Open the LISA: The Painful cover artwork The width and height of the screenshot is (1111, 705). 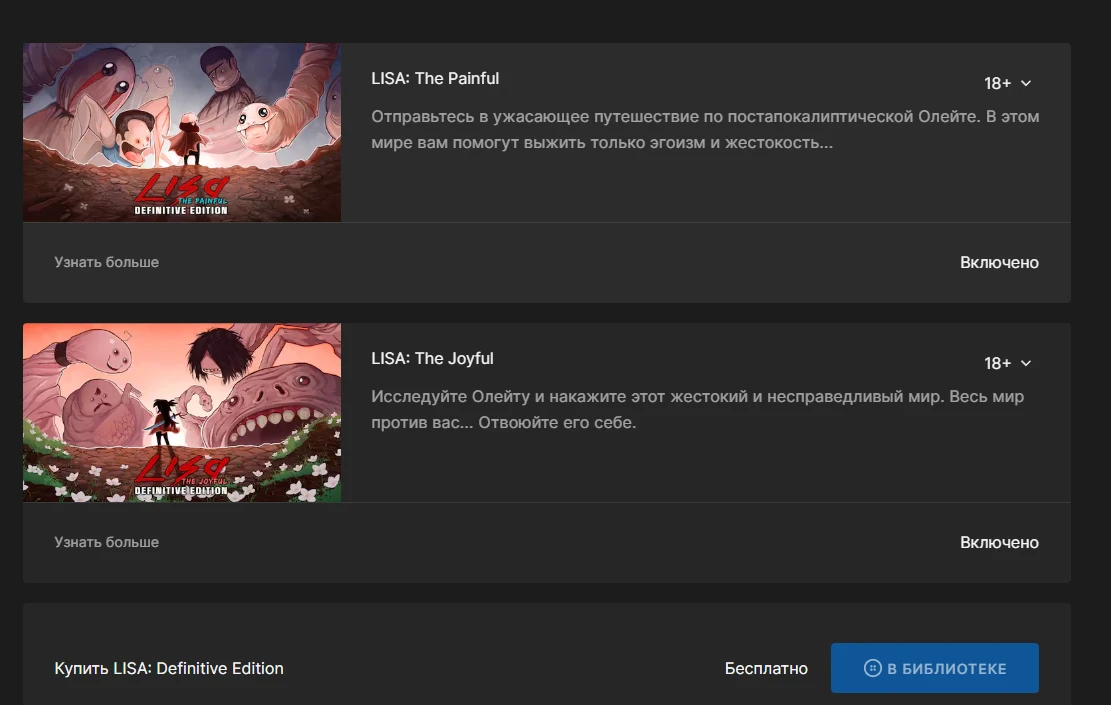click(182, 132)
